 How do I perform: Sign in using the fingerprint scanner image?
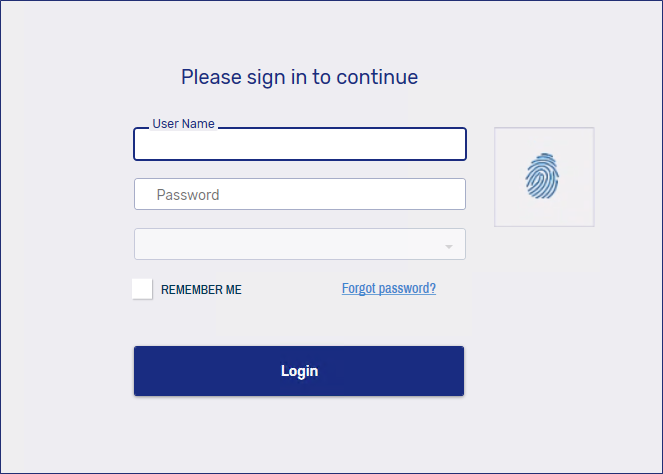[x=543, y=176]
